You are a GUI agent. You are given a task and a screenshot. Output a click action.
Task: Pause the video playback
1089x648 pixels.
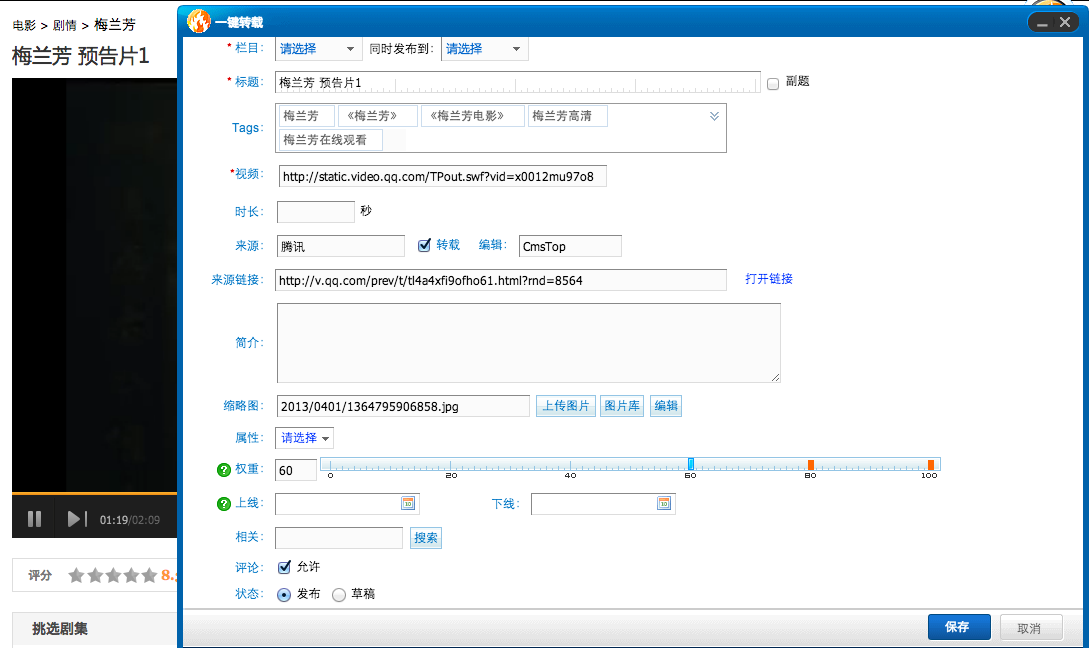coord(34,518)
